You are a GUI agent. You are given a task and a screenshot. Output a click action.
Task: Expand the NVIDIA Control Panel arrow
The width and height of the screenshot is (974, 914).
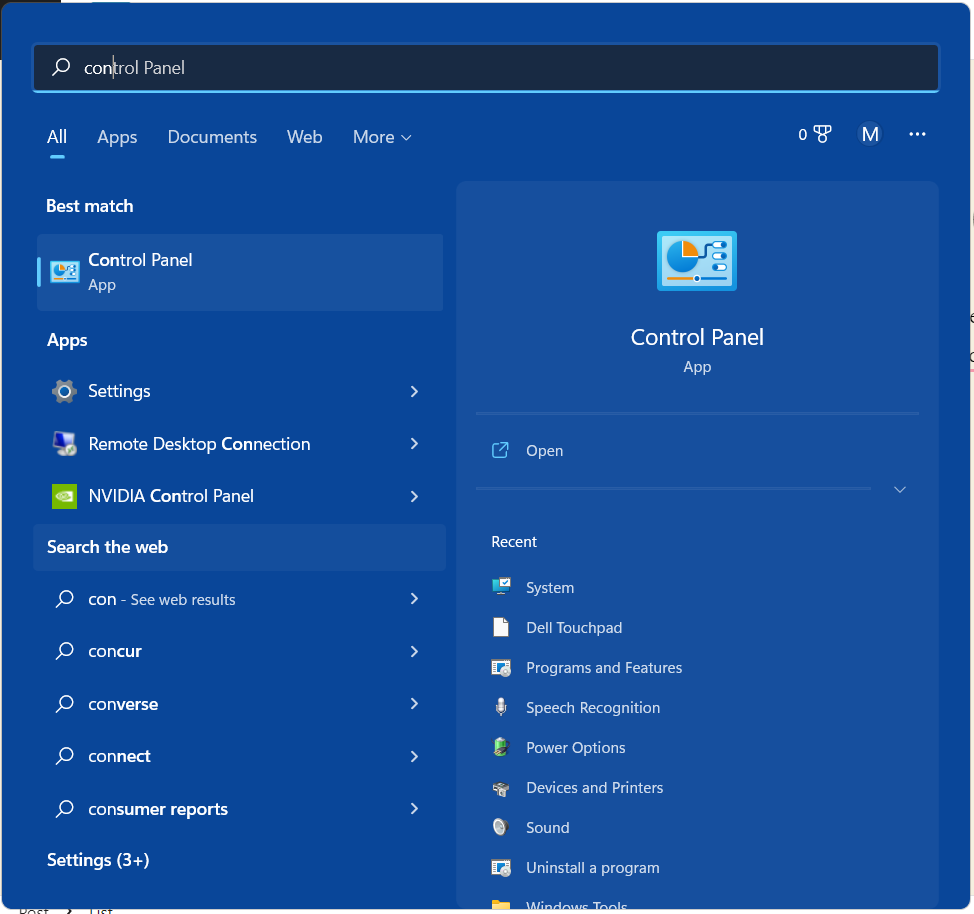click(414, 496)
